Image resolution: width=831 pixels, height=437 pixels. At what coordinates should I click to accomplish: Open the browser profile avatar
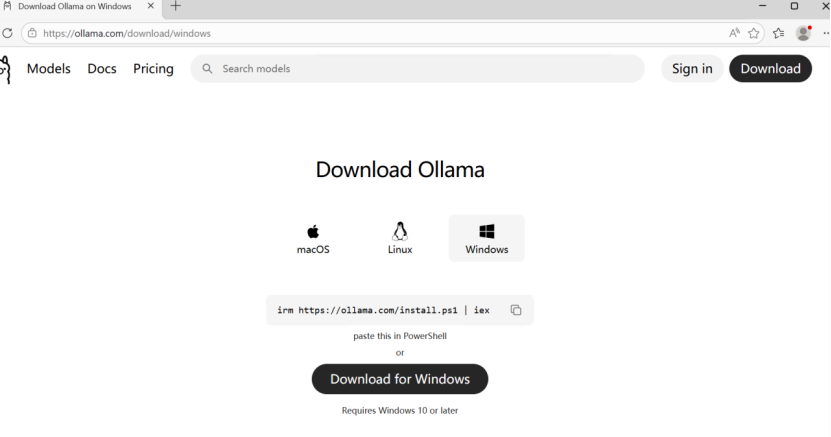point(803,33)
